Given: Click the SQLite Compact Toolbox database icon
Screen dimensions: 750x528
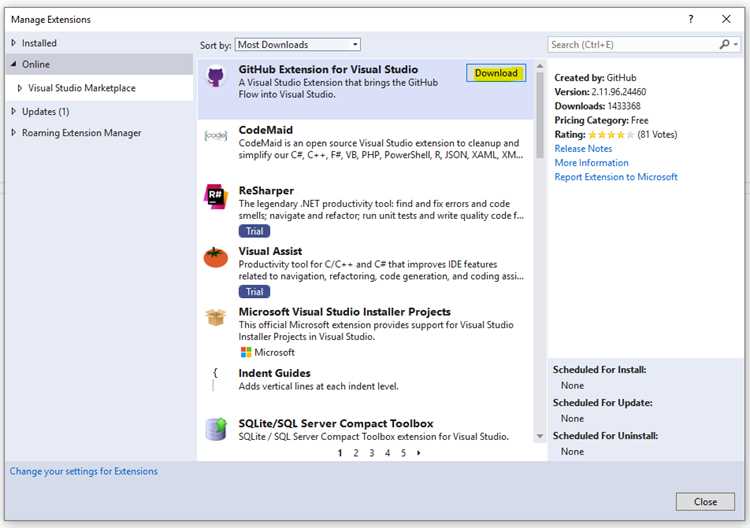Looking at the screenshot, I should point(216,429).
